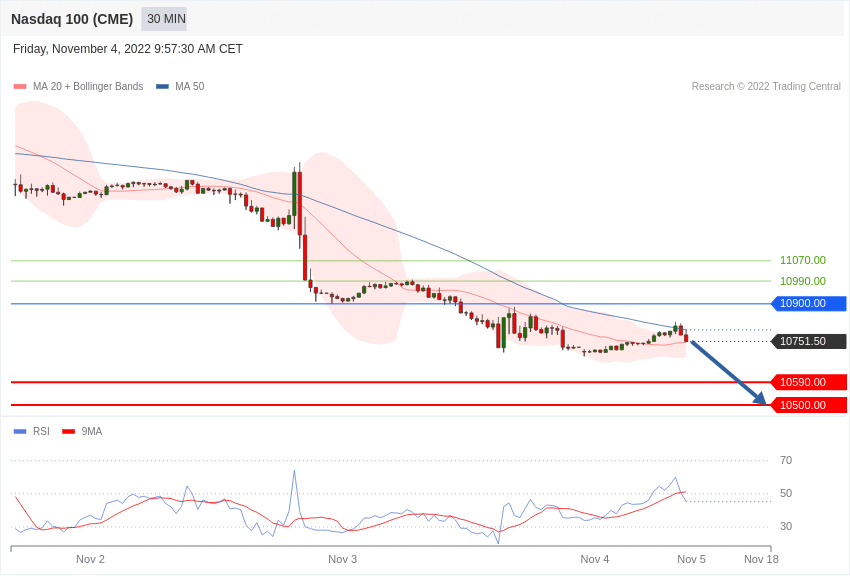Click the MA 50 legend blue swatch
Viewport: 850px width, 576px height.
tap(163, 87)
